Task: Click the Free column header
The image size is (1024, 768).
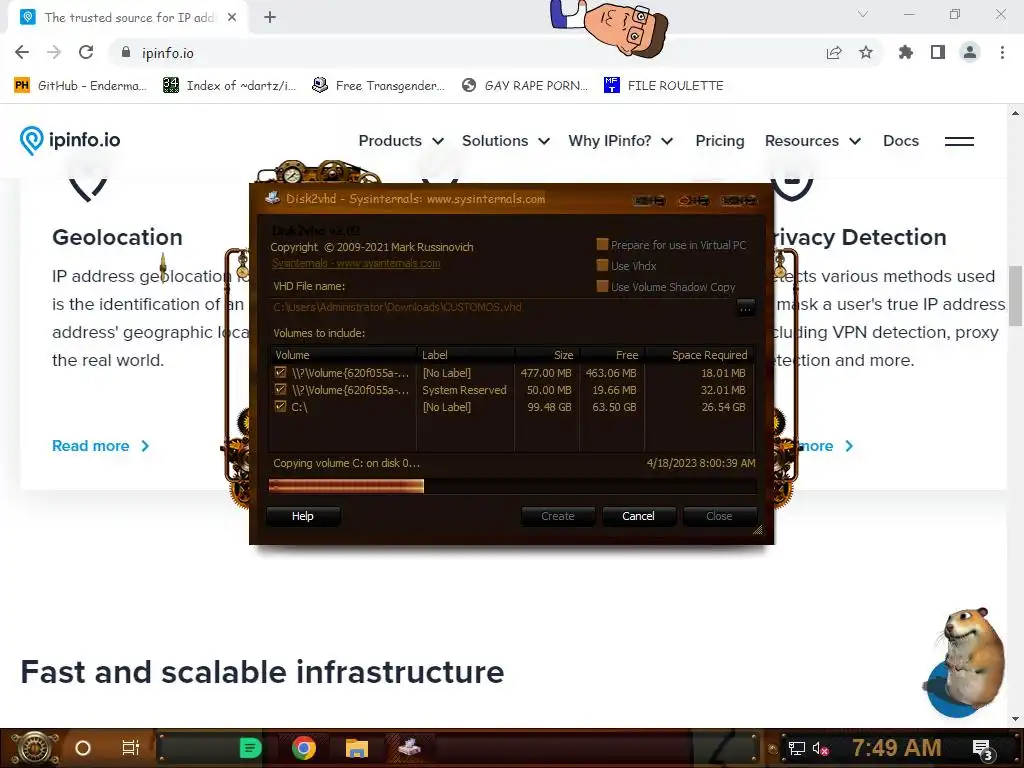Action: [612, 355]
